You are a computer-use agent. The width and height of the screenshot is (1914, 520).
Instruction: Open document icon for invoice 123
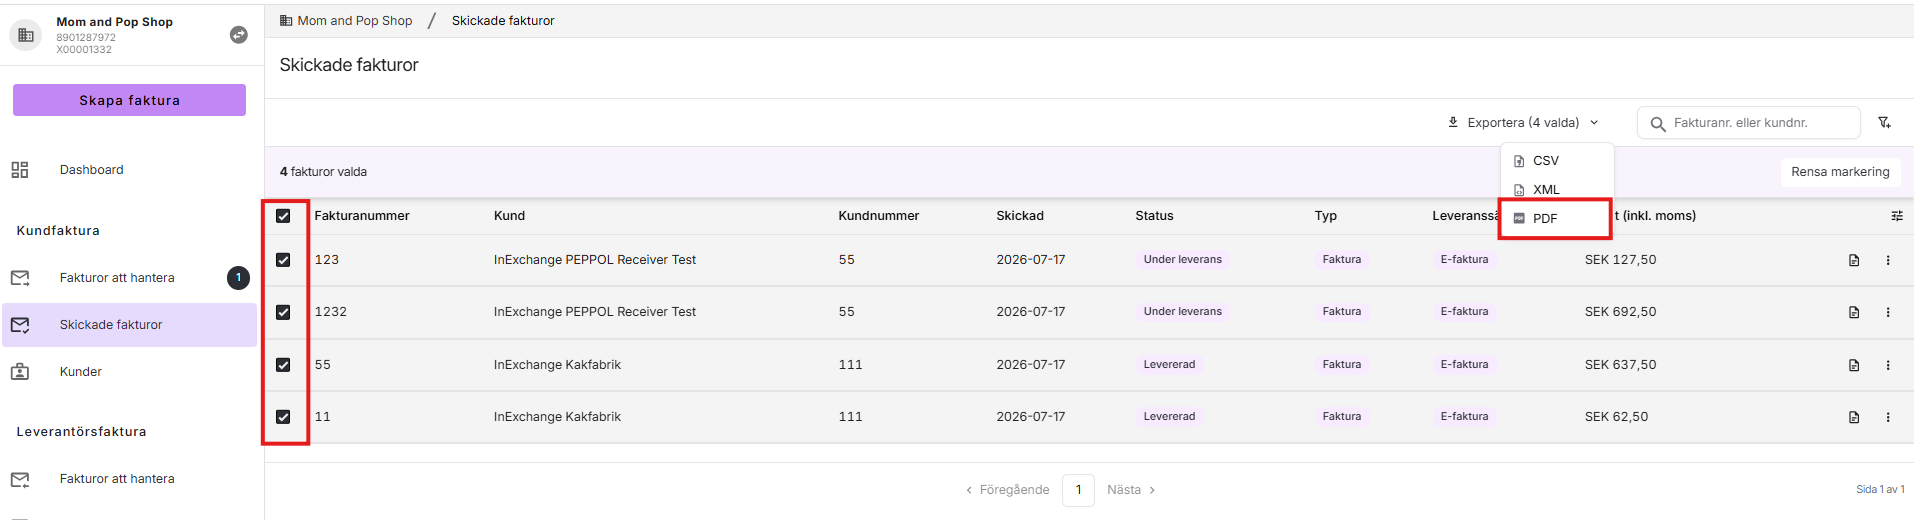pyautogui.click(x=1854, y=260)
